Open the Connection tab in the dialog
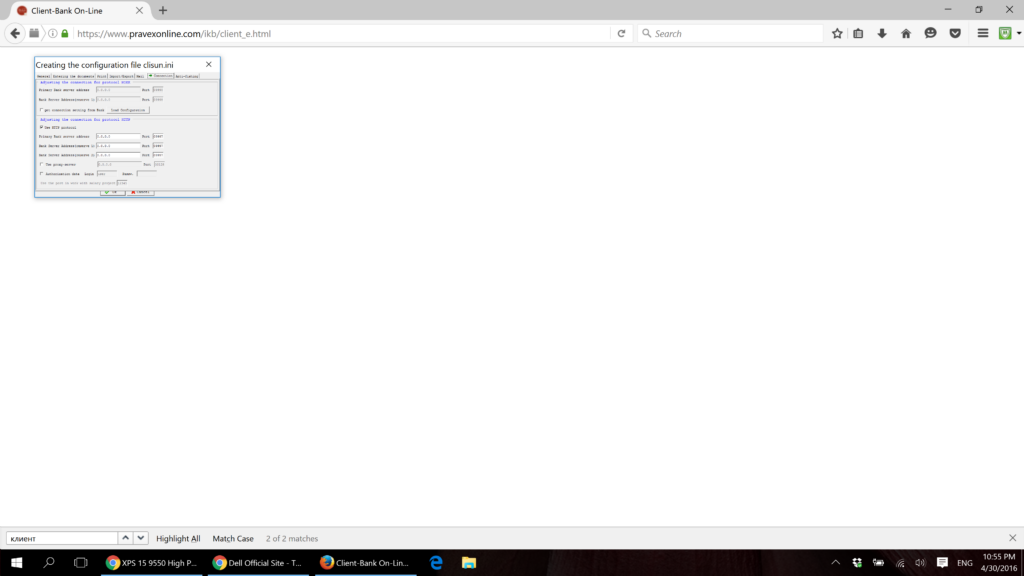1024x576 pixels. tap(161, 76)
